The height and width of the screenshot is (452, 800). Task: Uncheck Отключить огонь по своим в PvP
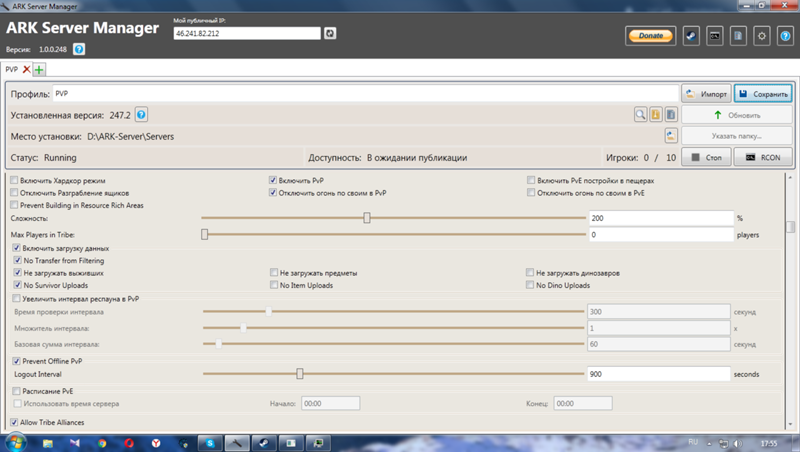pyautogui.click(x=273, y=192)
